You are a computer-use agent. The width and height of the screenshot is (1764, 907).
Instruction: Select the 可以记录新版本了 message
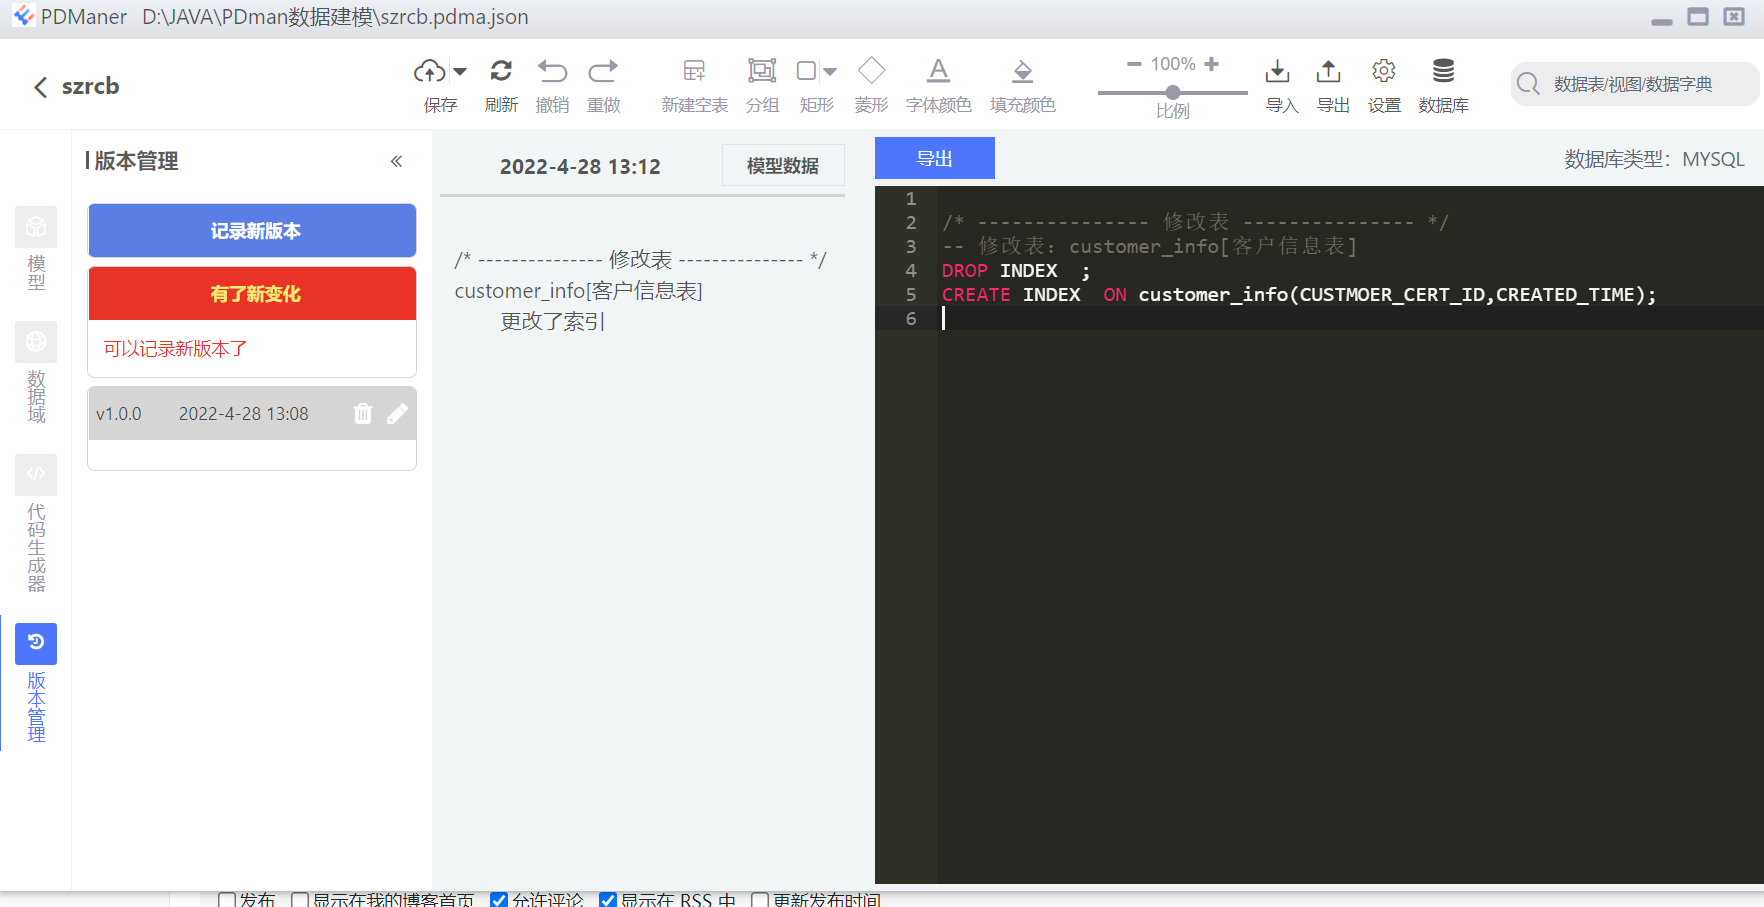(x=175, y=349)
